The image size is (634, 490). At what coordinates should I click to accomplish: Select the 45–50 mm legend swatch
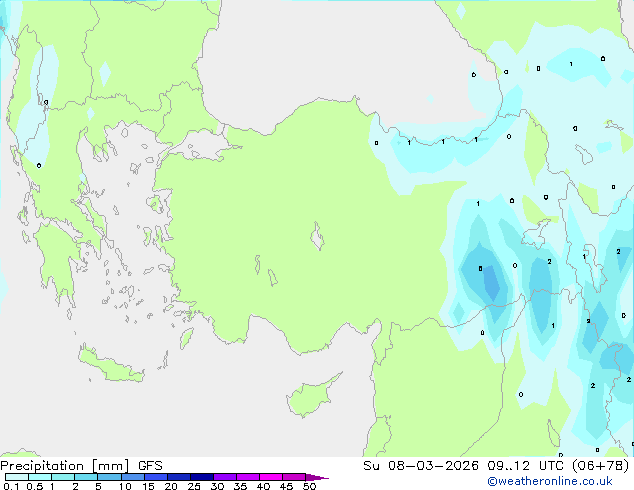294,477
